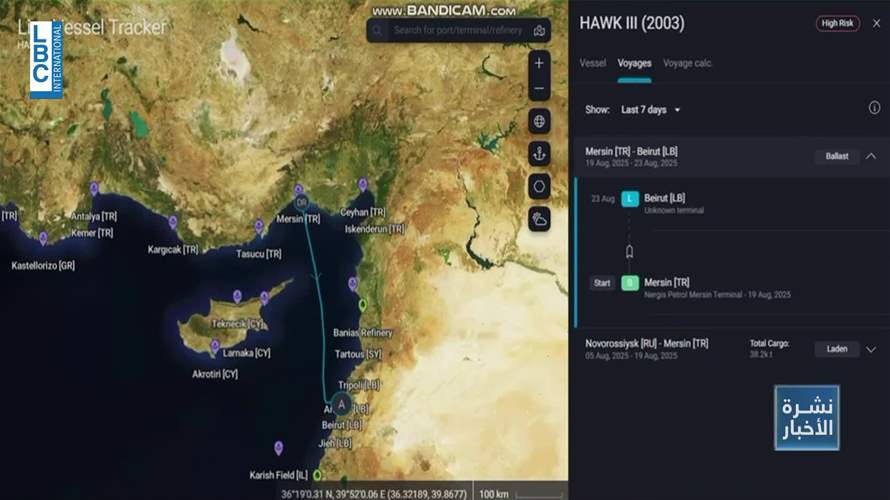This screenshot has width=890, height=500.
Task: Click the Jieh [LB] map label
Action: pyautogui.click(x=334, y=443)
